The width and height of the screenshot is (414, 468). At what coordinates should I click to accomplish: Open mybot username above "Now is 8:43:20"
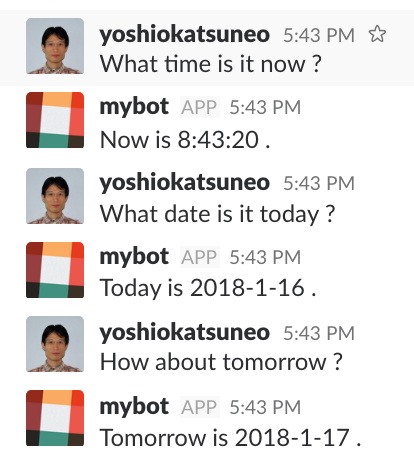[x=134, y=107]
